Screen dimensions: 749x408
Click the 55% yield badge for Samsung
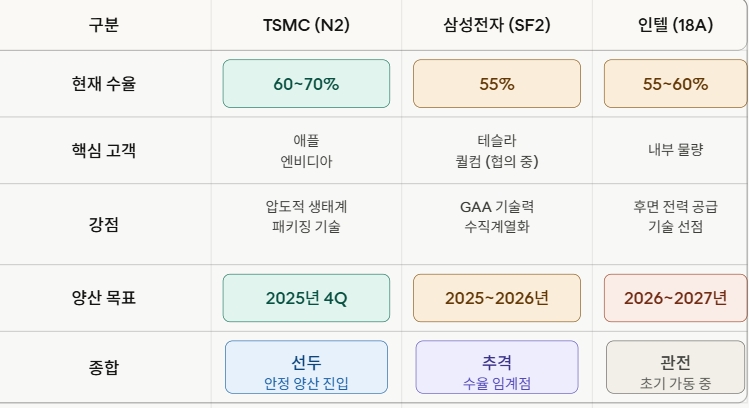(497, 84)
